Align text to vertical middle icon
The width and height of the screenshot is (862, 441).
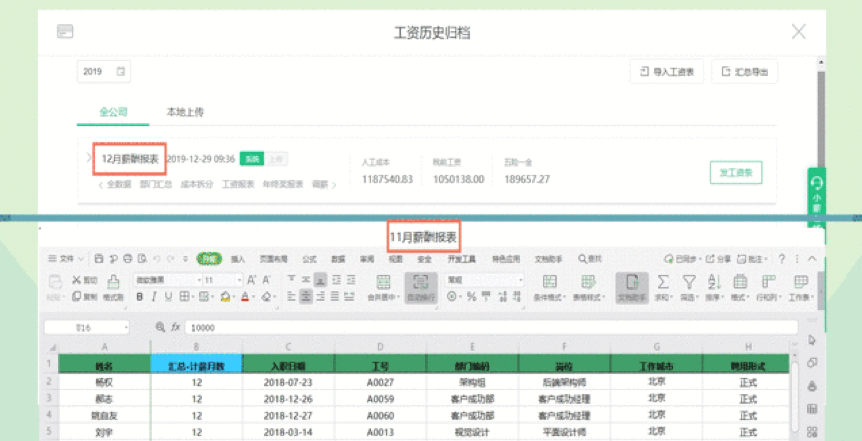click(306, 280)
